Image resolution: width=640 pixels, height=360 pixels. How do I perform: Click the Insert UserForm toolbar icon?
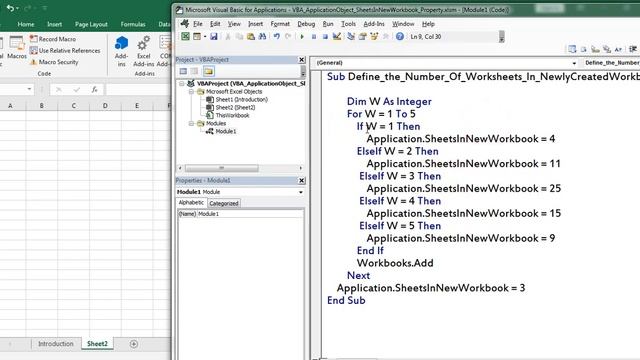(x=197, y=36)
